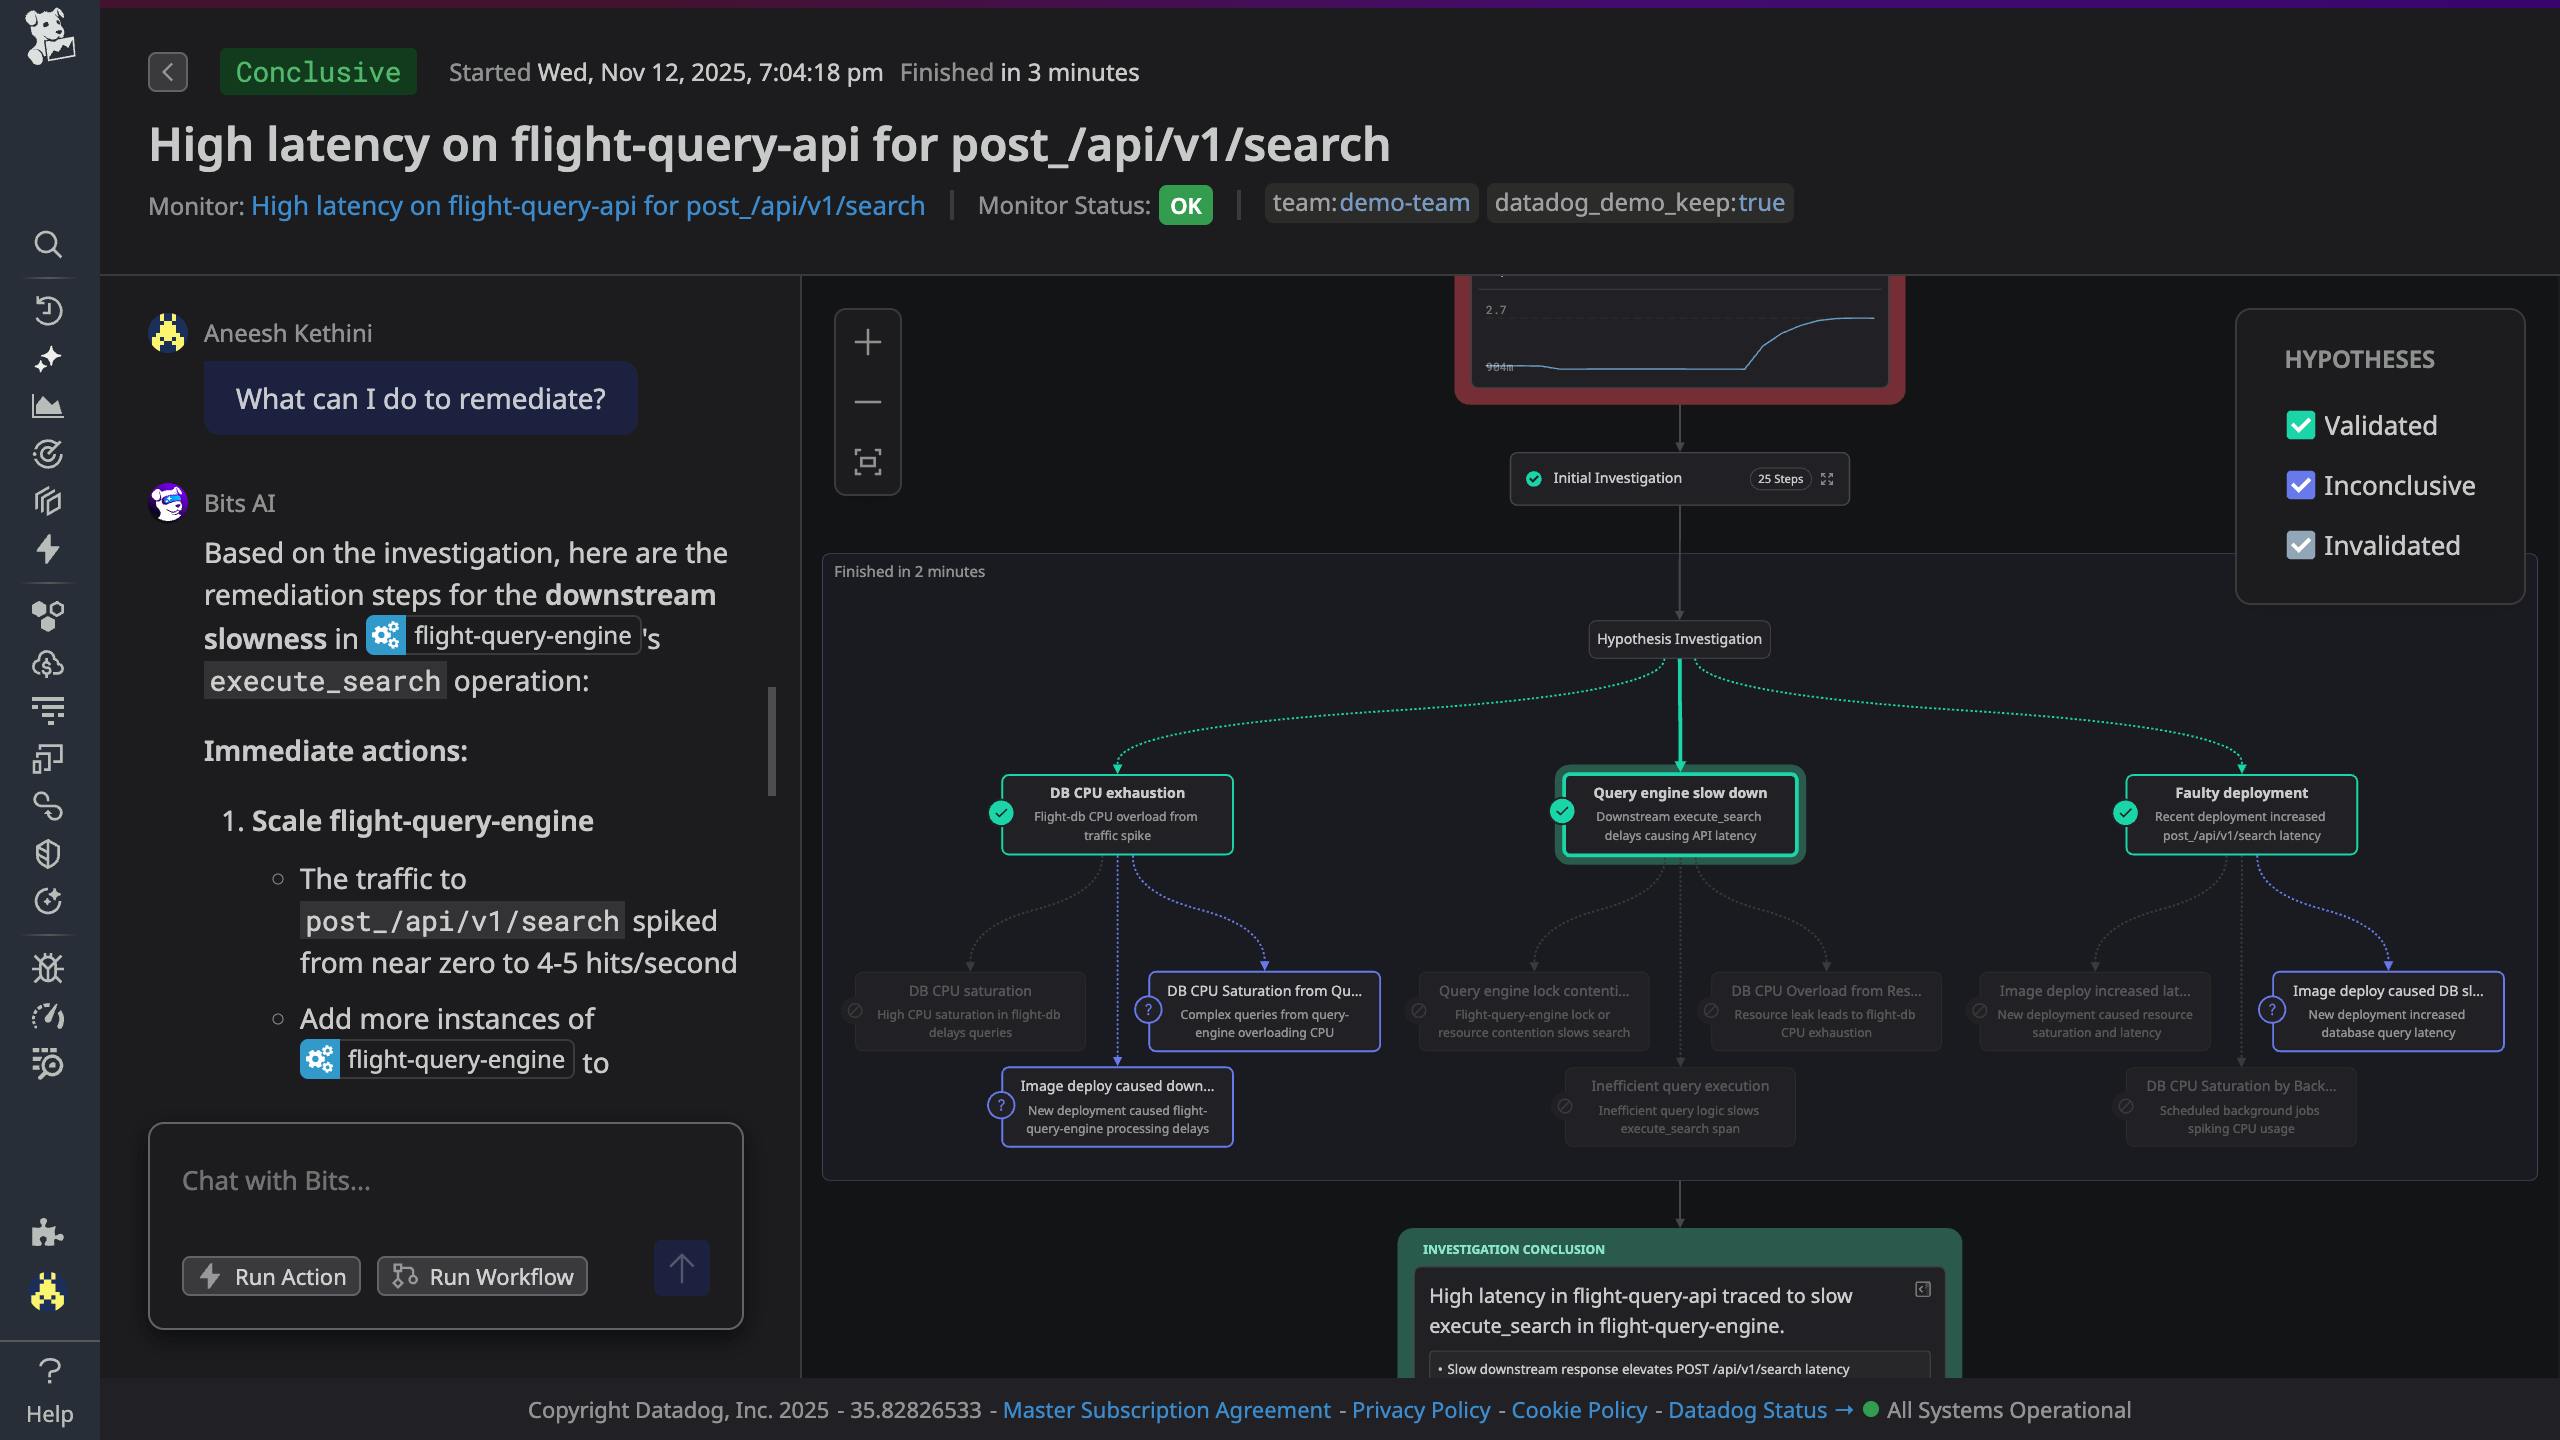Toggle the Inconclusive hypotheses checkbox
The width and height of the screenshot is (2560, 1440).
pyautogui.click(x=2303, y=485)
